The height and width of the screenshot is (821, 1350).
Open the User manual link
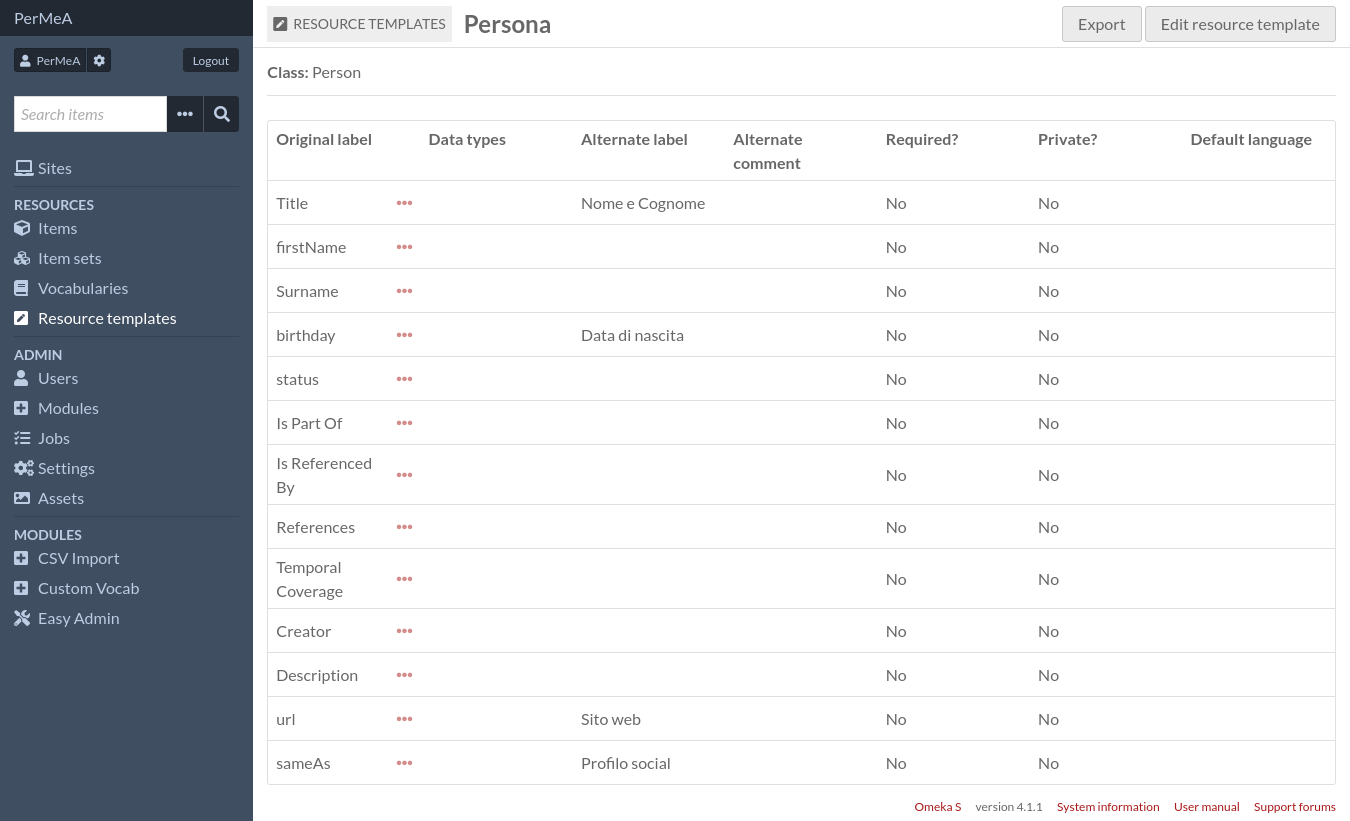pos(1206,807)
